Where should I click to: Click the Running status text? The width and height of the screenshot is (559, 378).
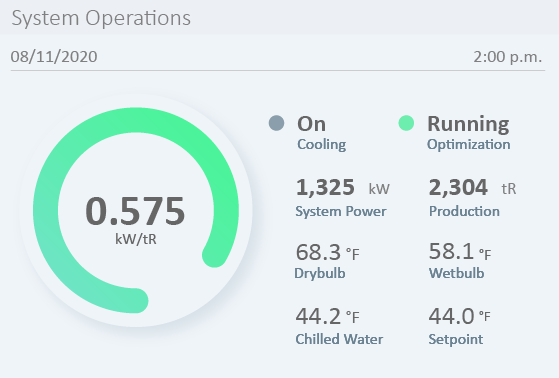[468, 124]
